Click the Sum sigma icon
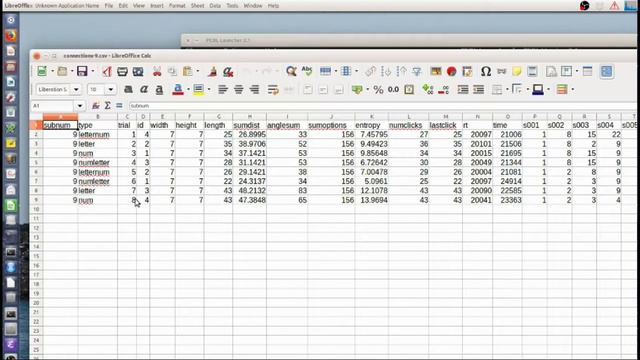Screen dimensions: 640x360 [x=107, y=106]
